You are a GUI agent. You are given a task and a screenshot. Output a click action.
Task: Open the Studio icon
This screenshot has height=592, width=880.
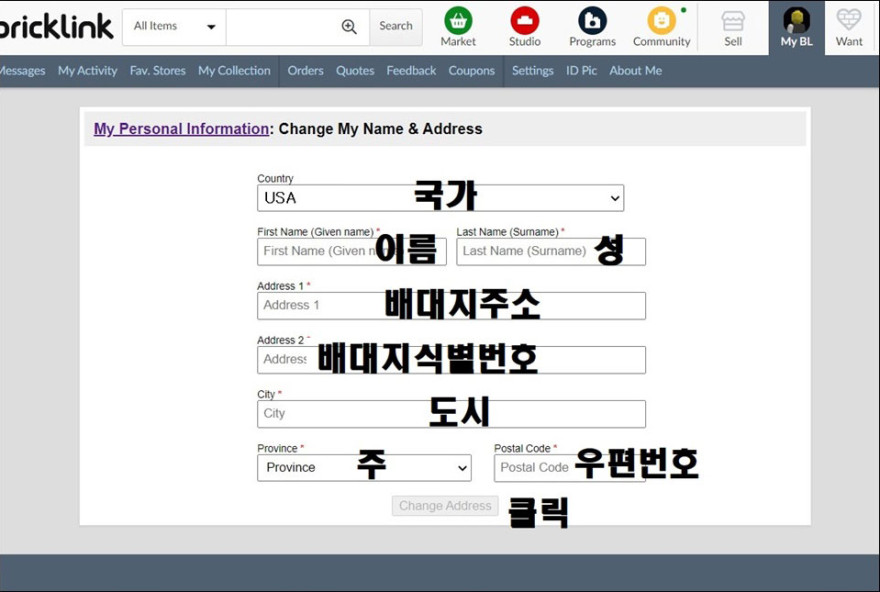tap(525, 21)
